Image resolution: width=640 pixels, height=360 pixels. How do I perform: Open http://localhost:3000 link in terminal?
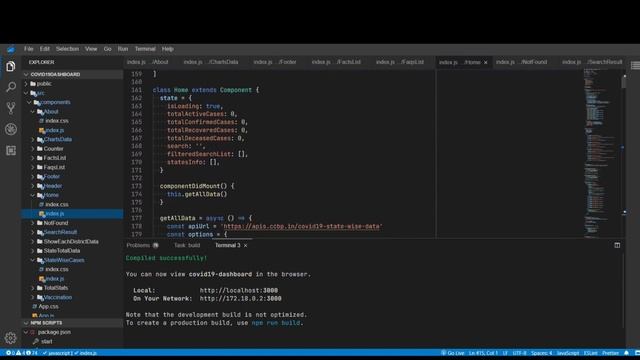click(x=239, y=291)
